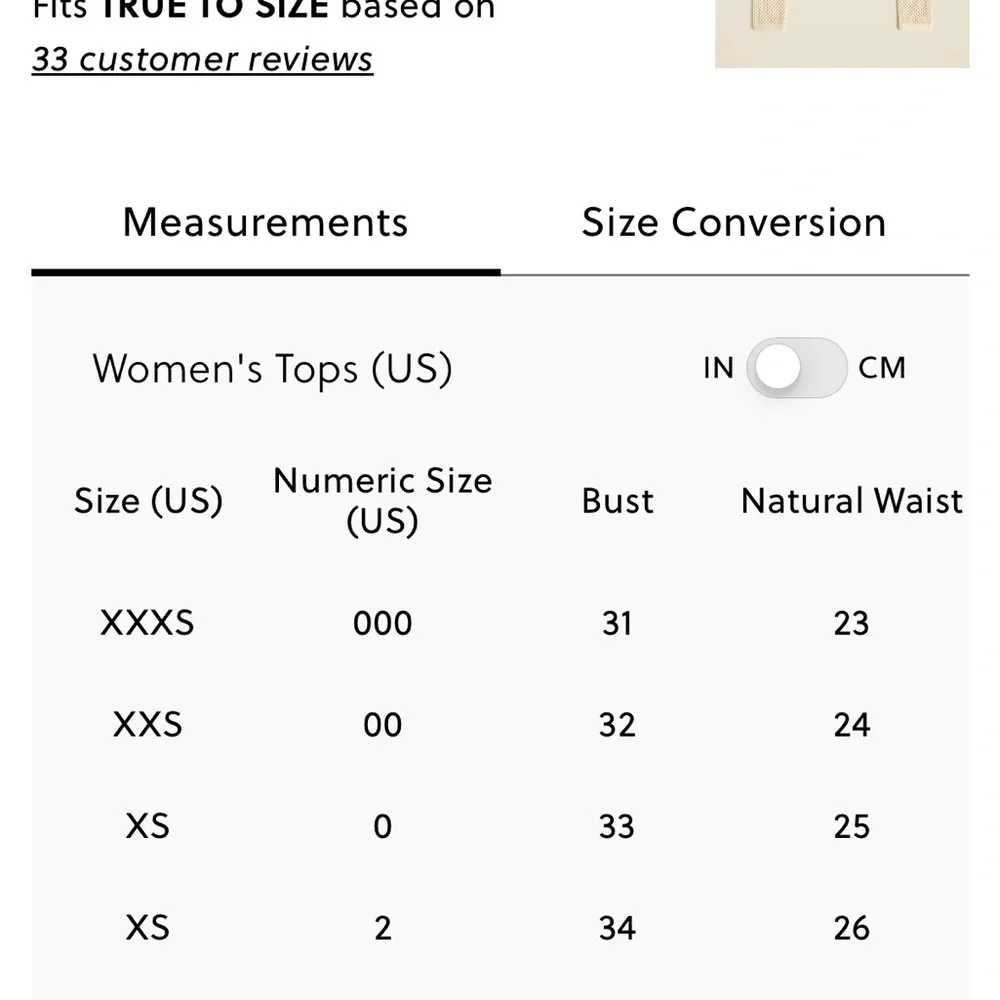This screenshot has width=1000, height=1000.
Task: Click the Bust column header
Action: click(617, 500)
